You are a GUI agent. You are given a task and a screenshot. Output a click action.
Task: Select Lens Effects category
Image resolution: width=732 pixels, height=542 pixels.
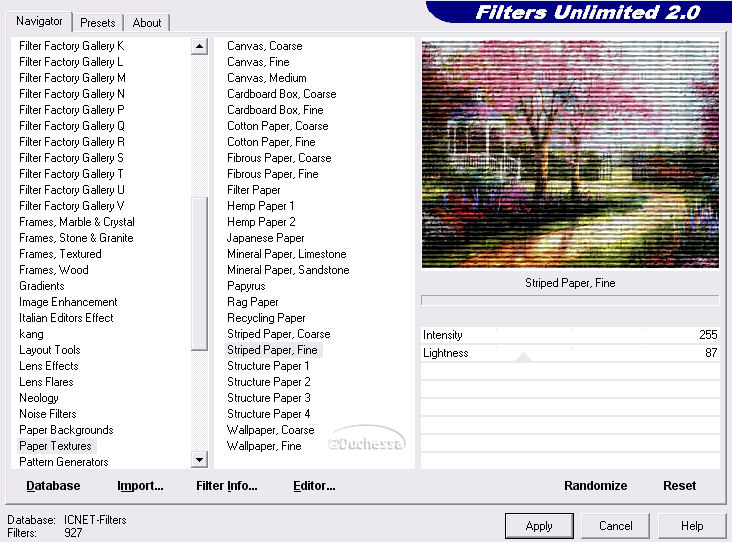coord(49,366)
